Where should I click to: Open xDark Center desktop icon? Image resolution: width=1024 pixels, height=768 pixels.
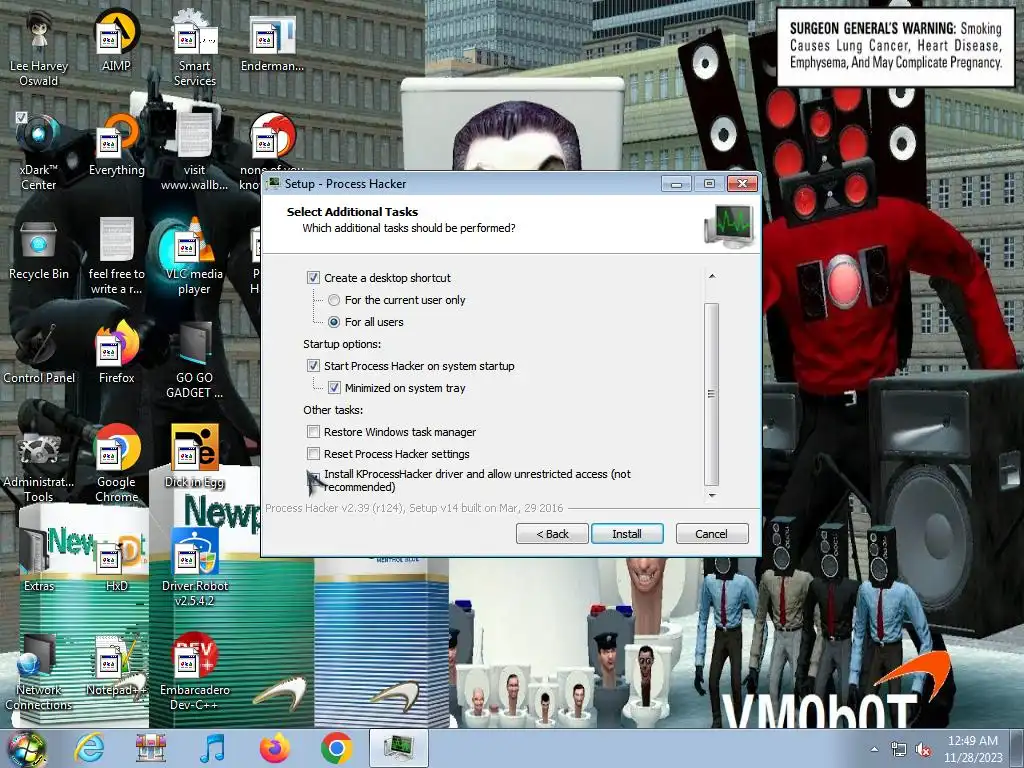point(39,152)
